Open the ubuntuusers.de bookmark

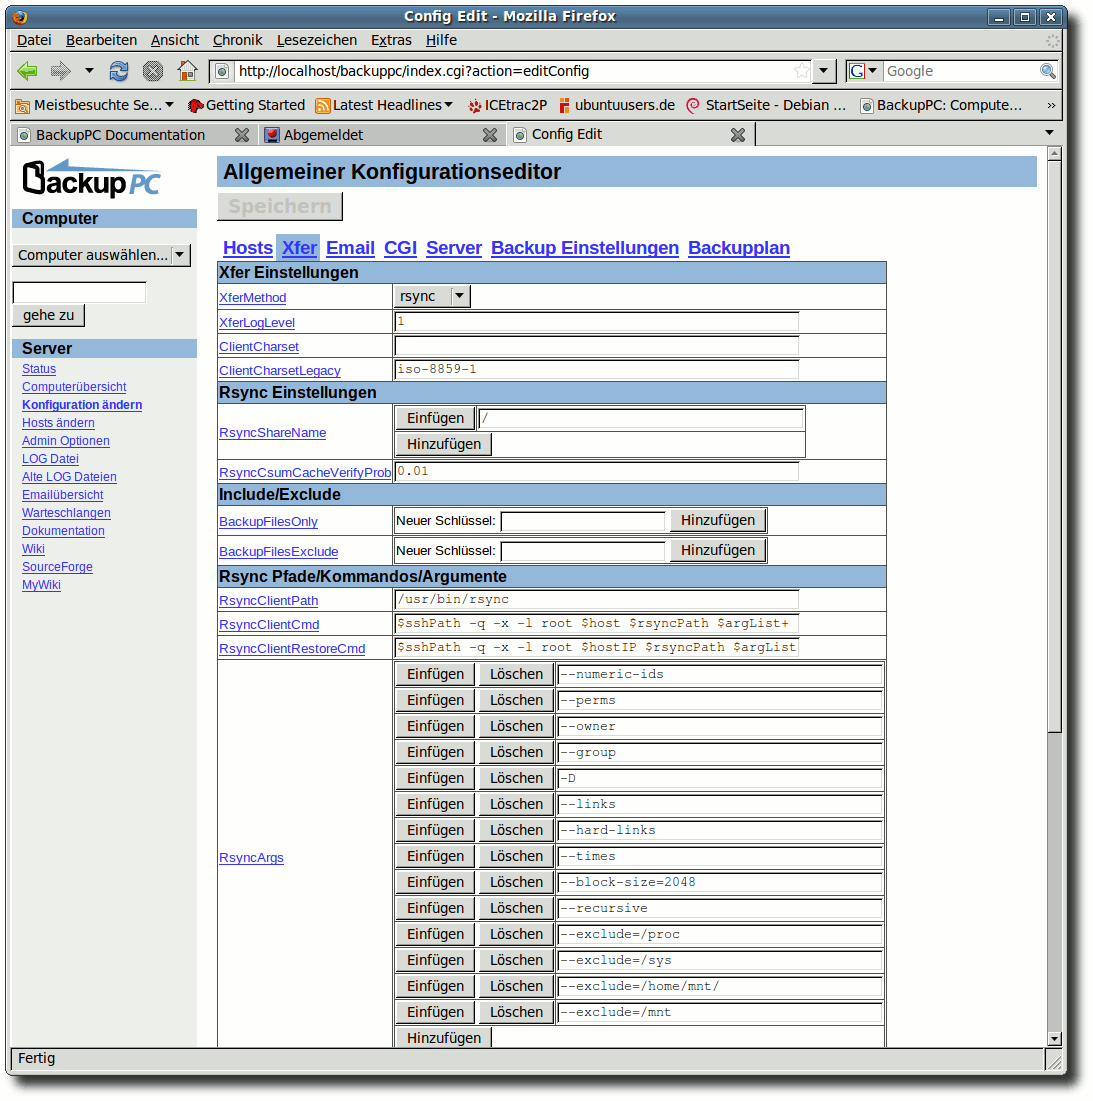[x=616, y=105]
